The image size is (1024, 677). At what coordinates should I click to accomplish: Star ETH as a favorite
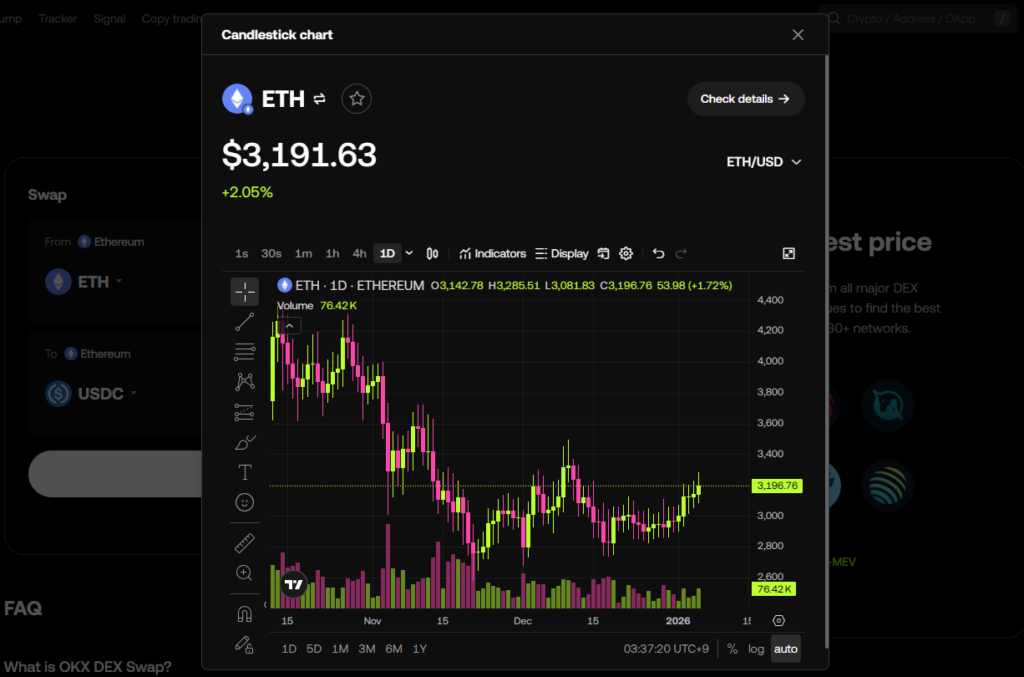357,99
